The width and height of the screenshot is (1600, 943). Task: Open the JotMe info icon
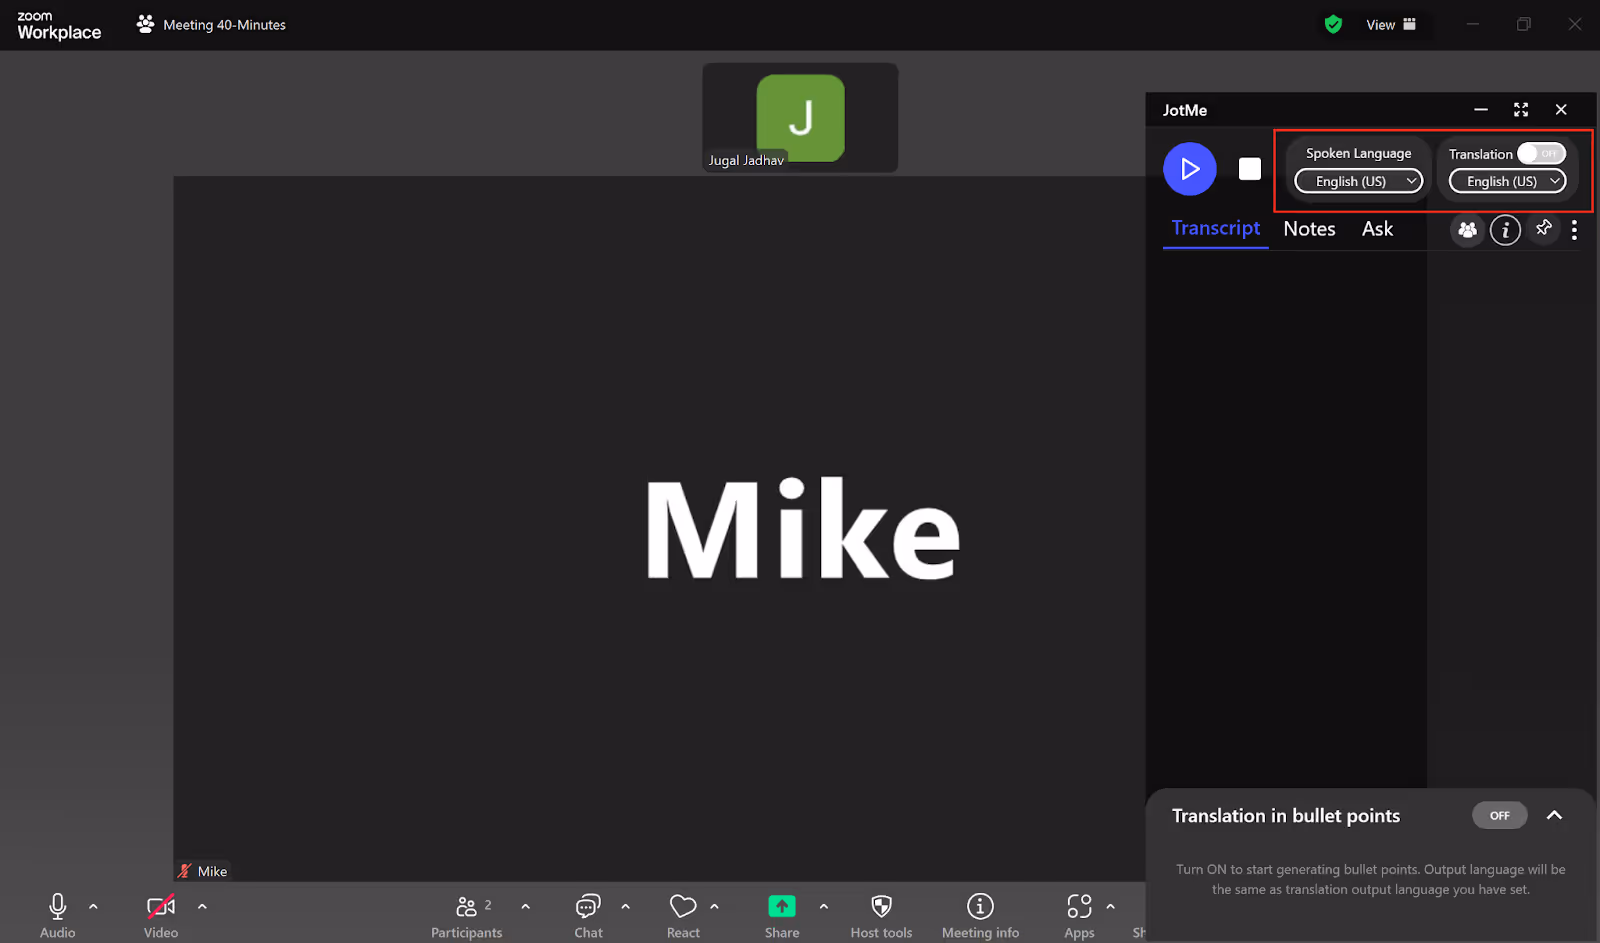(1505, 230)
